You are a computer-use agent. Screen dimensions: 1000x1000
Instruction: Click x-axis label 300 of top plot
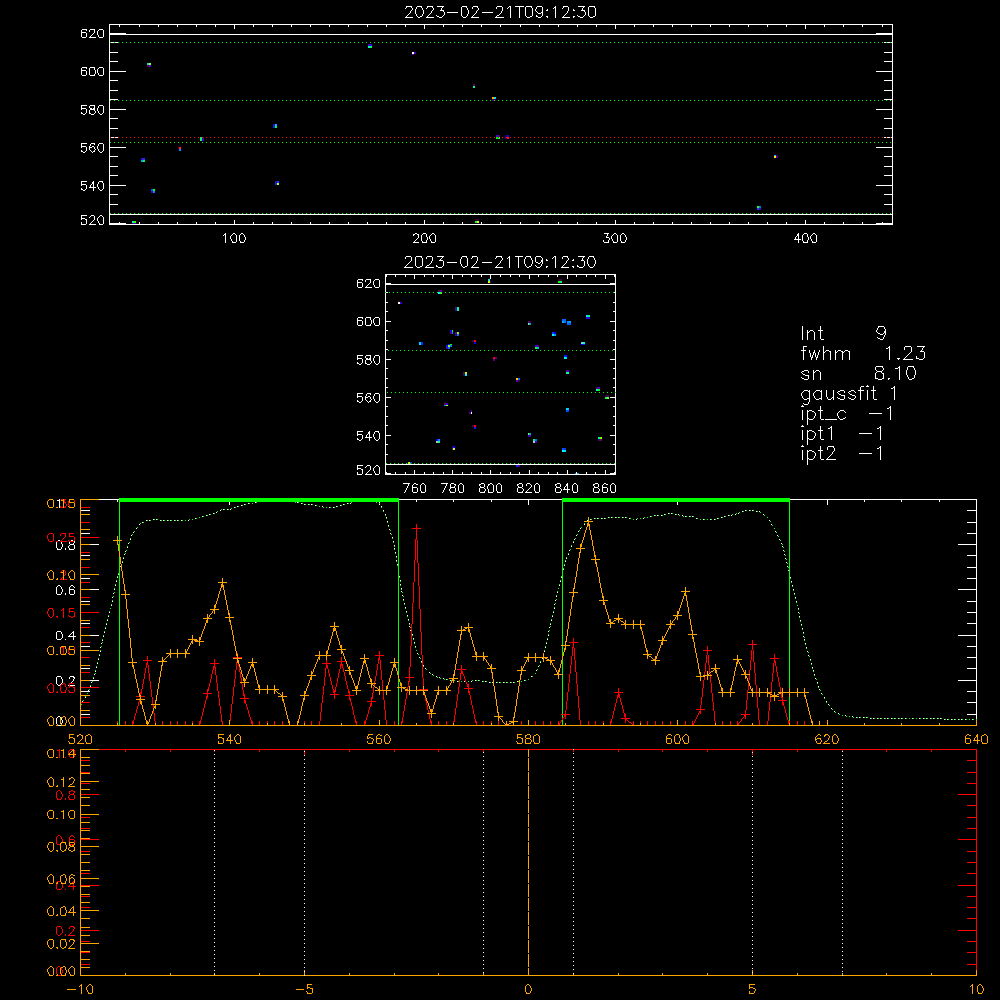(x=615, y=239)
